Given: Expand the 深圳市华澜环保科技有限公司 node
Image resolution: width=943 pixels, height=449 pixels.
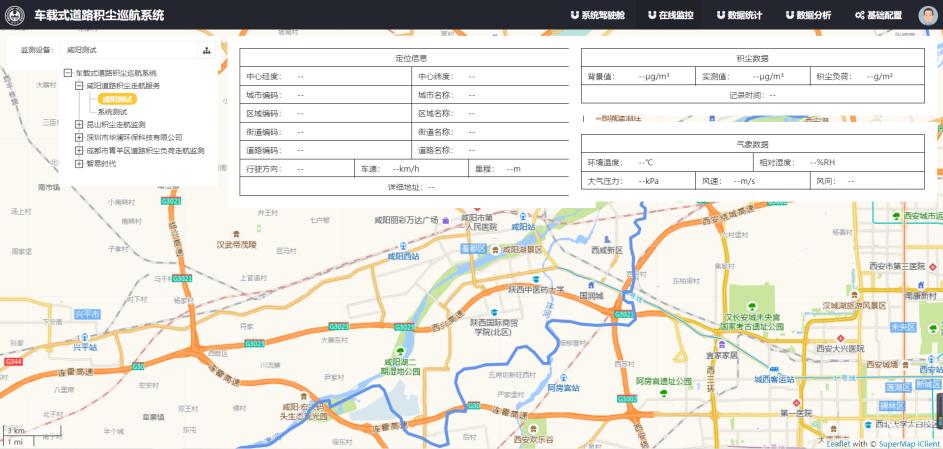Looking at the screenshot, I should (x=79, y=138).
